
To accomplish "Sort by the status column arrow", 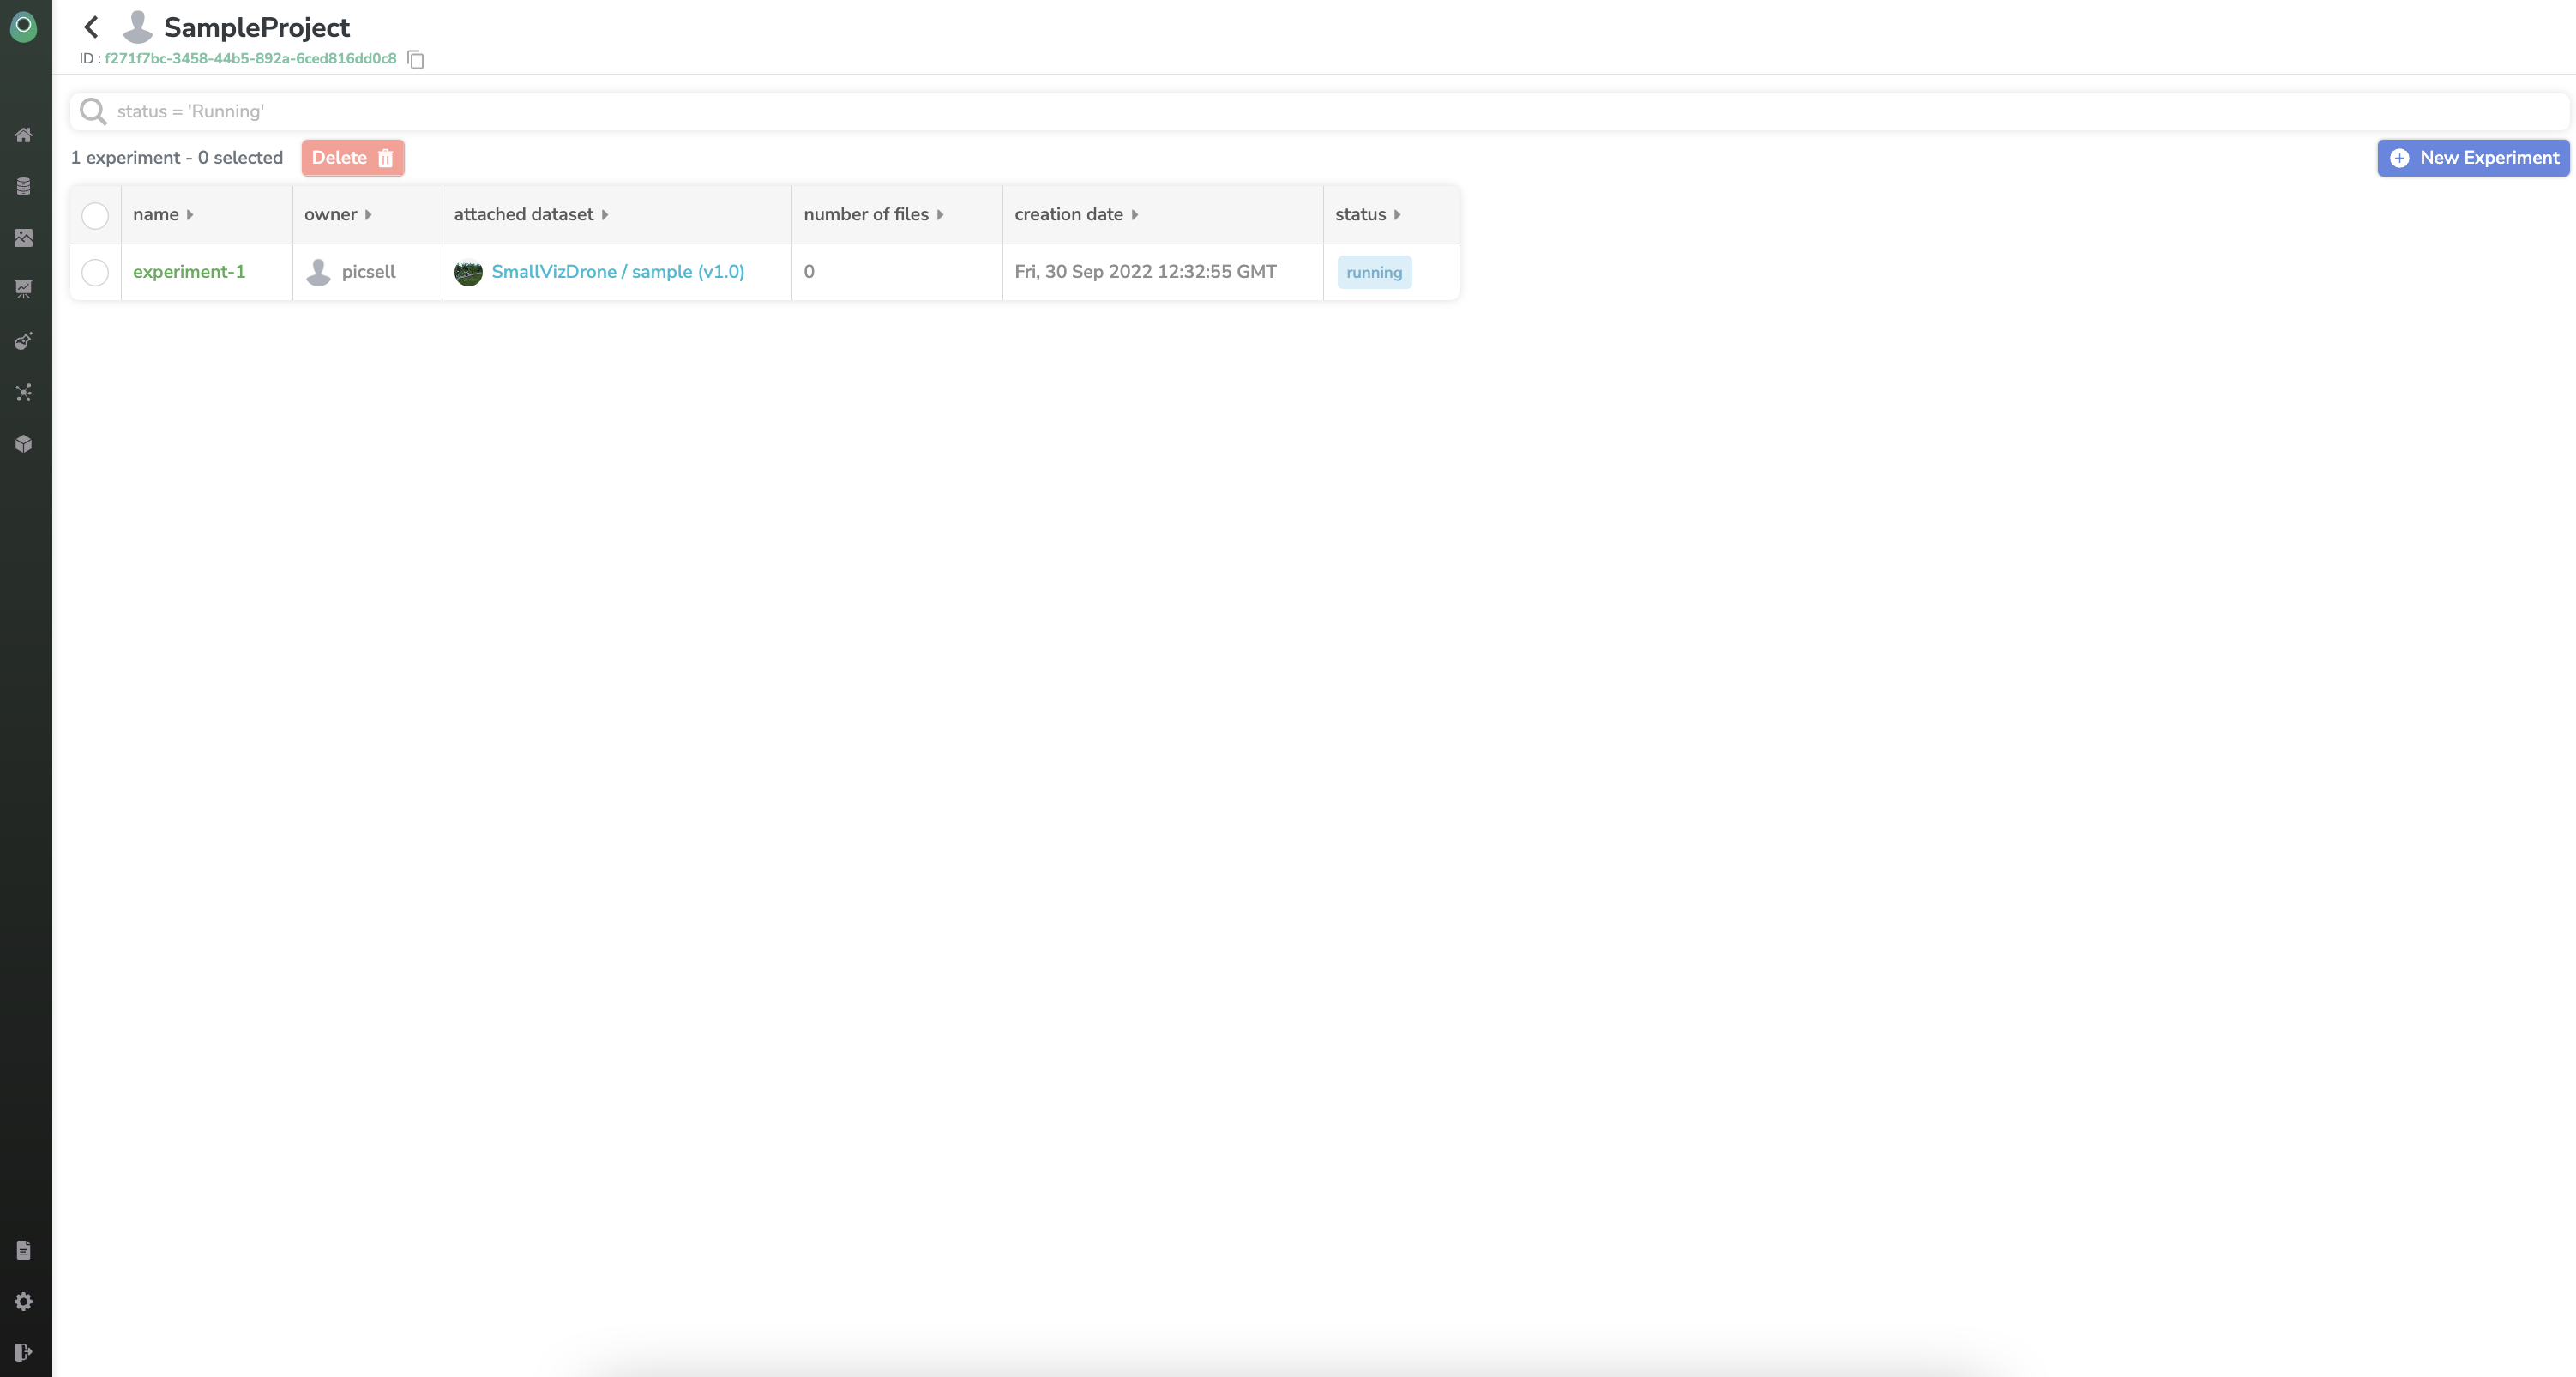I will 1397,215.
